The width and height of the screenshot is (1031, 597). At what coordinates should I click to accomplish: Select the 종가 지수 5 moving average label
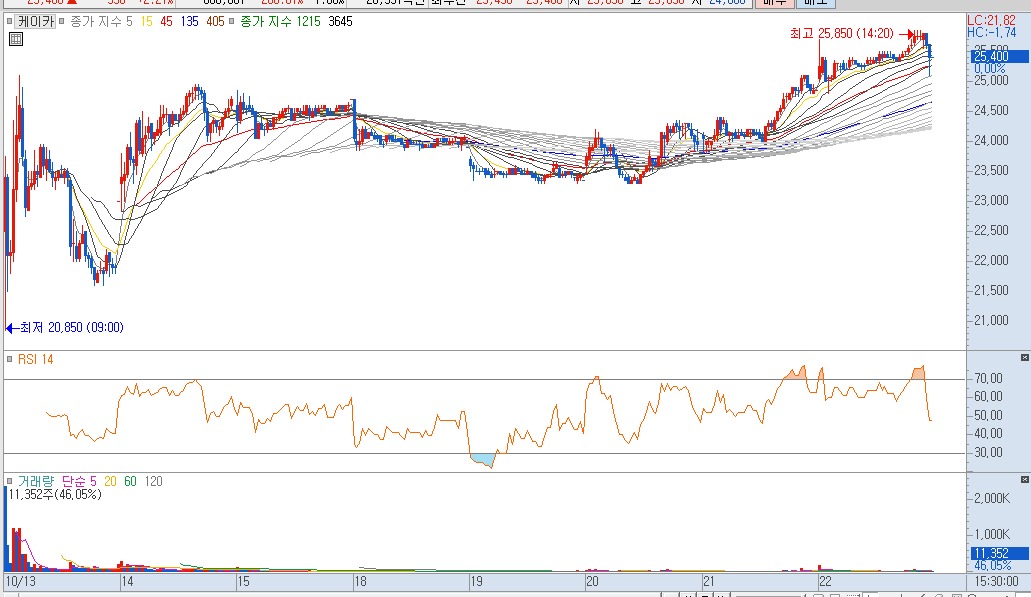[101, 21]
